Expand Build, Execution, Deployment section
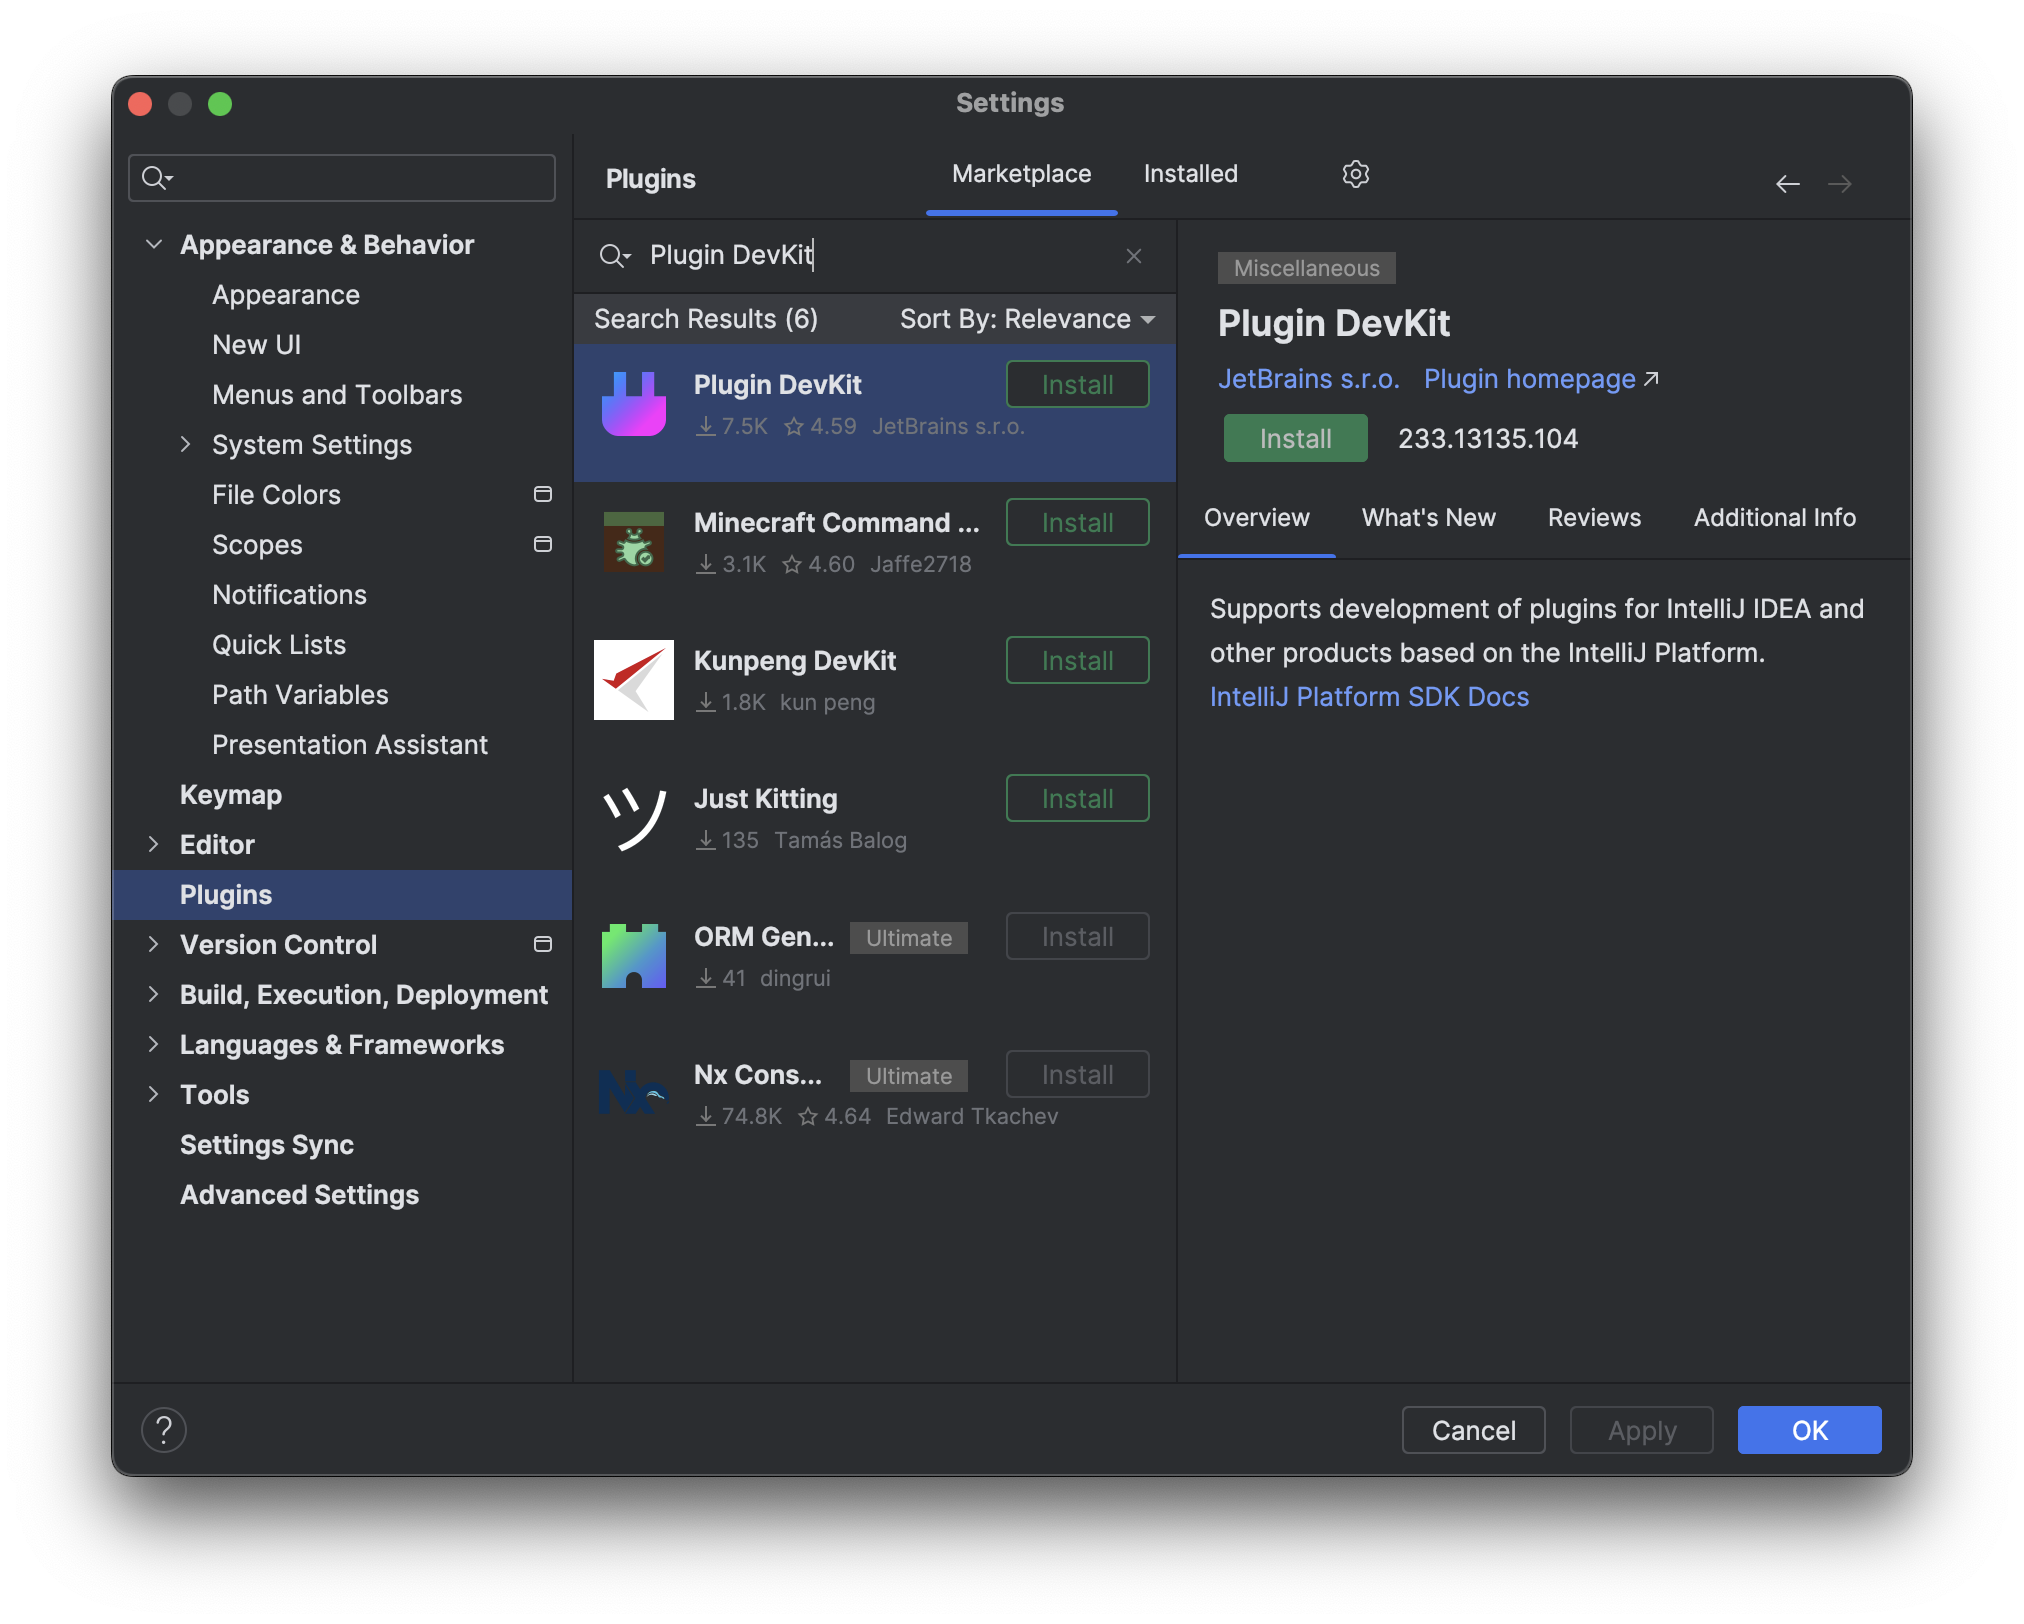 [x=153, y=994]
